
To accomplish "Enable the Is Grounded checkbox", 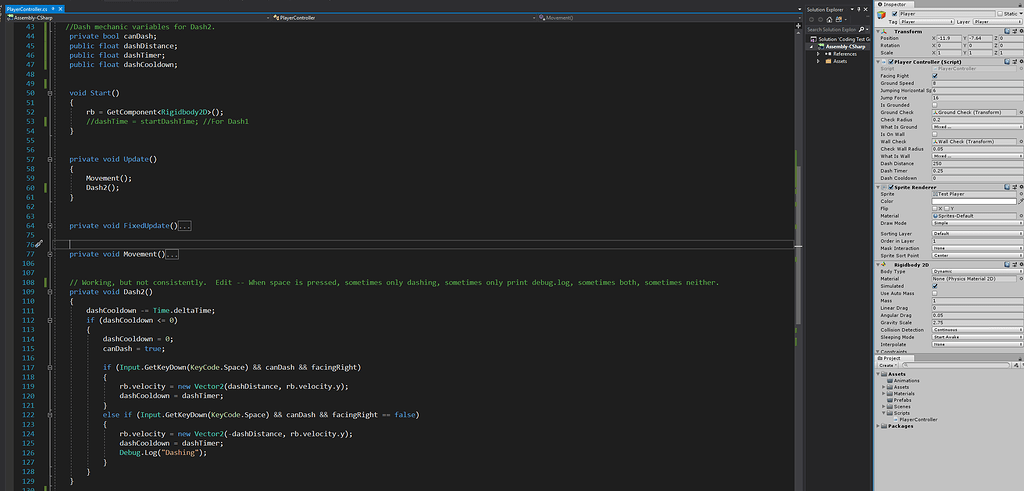I will [x=935, y=105].
